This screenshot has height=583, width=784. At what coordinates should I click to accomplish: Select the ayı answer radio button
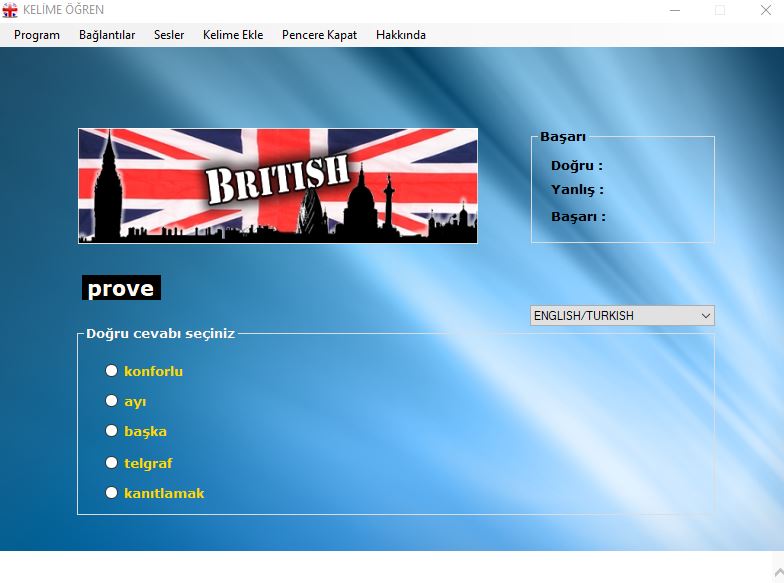click(x=111, y=400)
